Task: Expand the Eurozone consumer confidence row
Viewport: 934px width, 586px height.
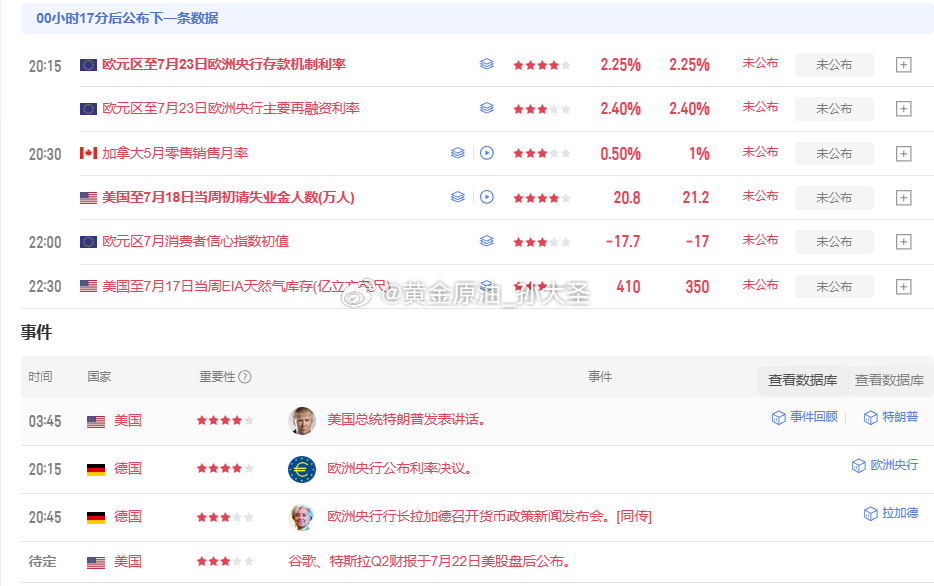Action: (x=904, y=242)
